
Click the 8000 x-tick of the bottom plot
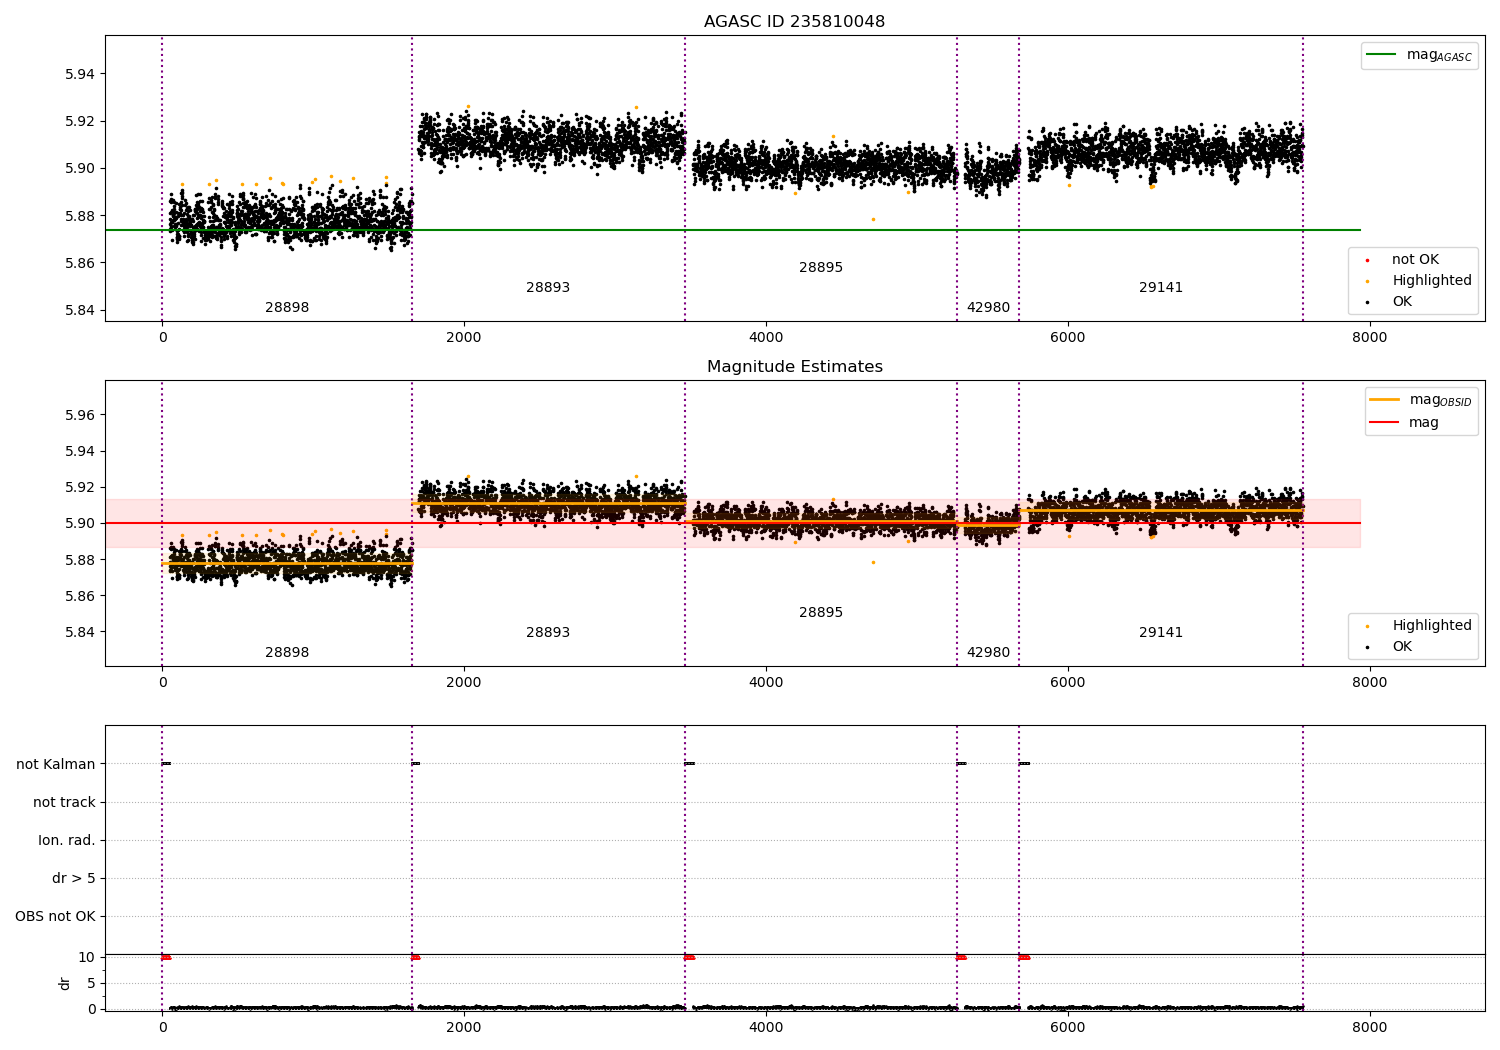tap(1369, 1028)
